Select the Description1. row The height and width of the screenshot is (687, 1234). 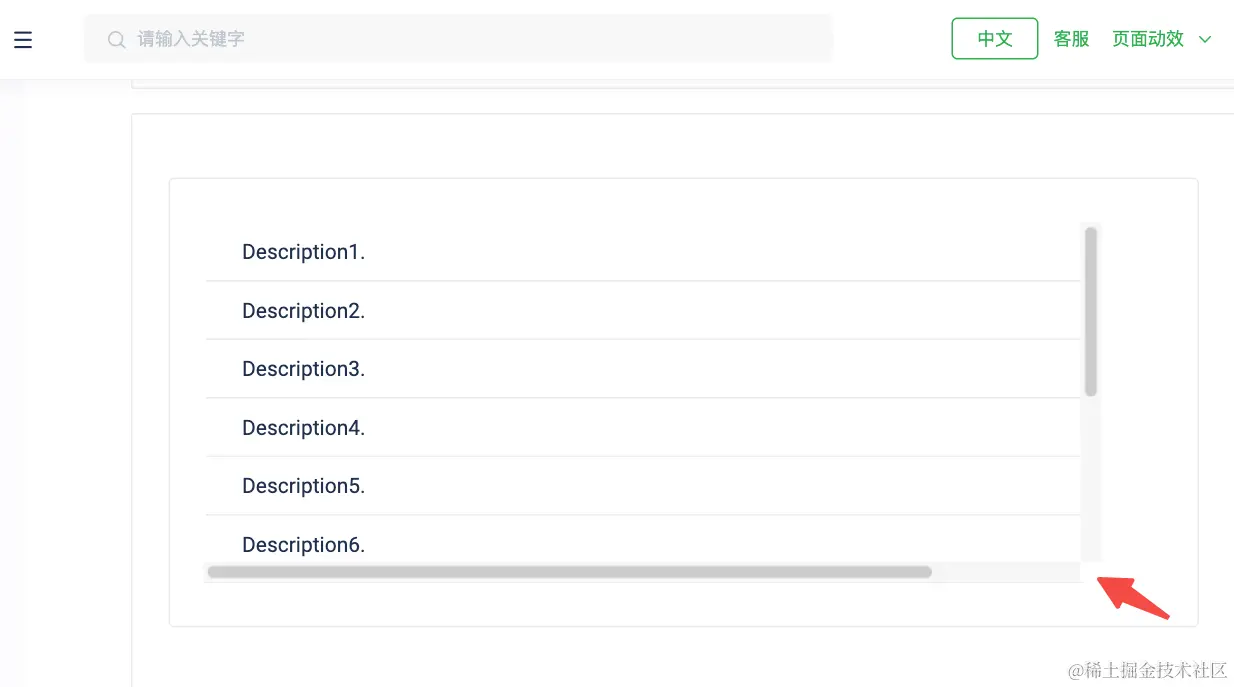pyautogui.click(x=643, y=252)
